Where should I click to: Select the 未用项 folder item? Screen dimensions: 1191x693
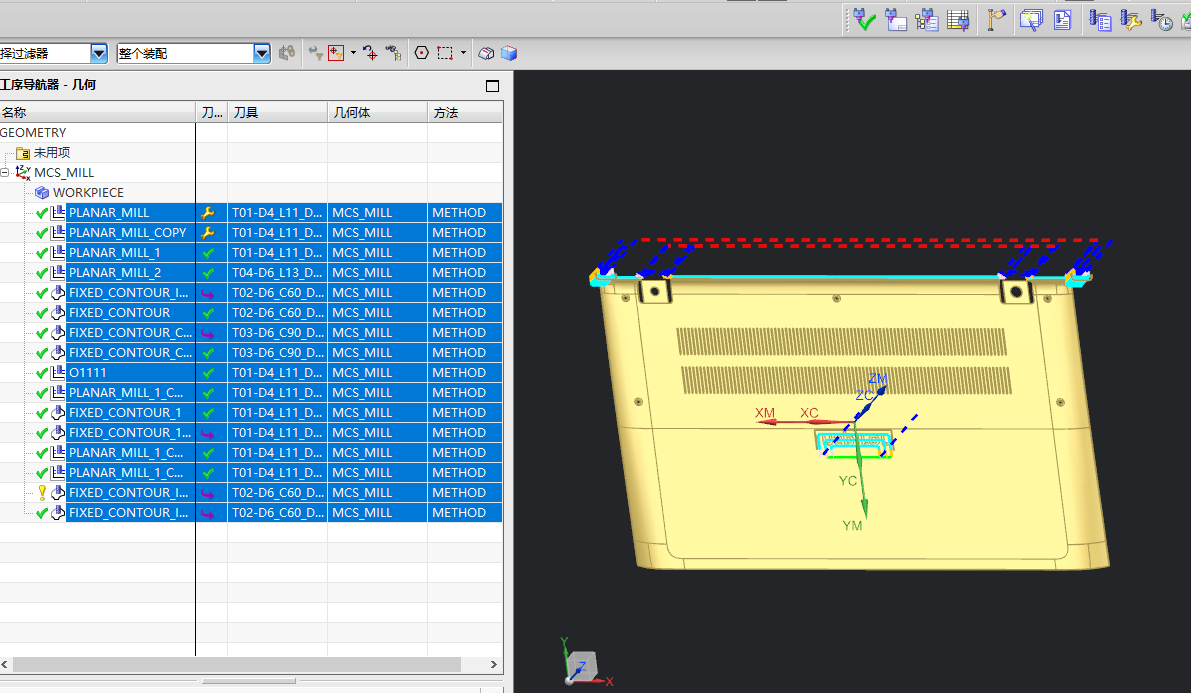click(x=52, y=153)
